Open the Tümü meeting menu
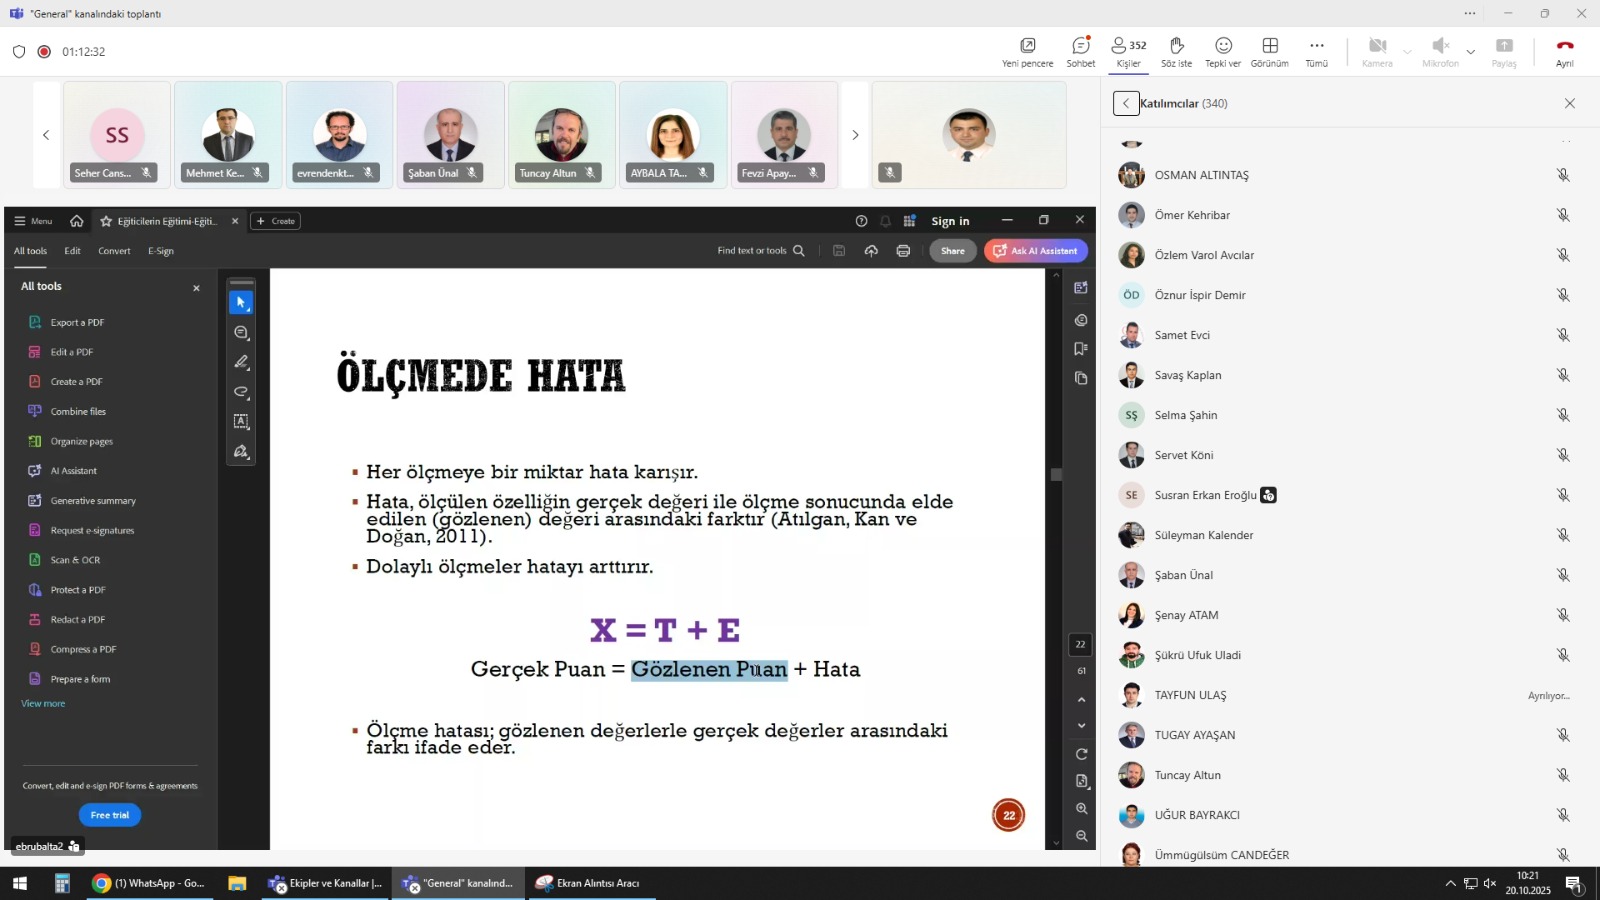Screen dimensions: 1600x900 point(1316,51)
